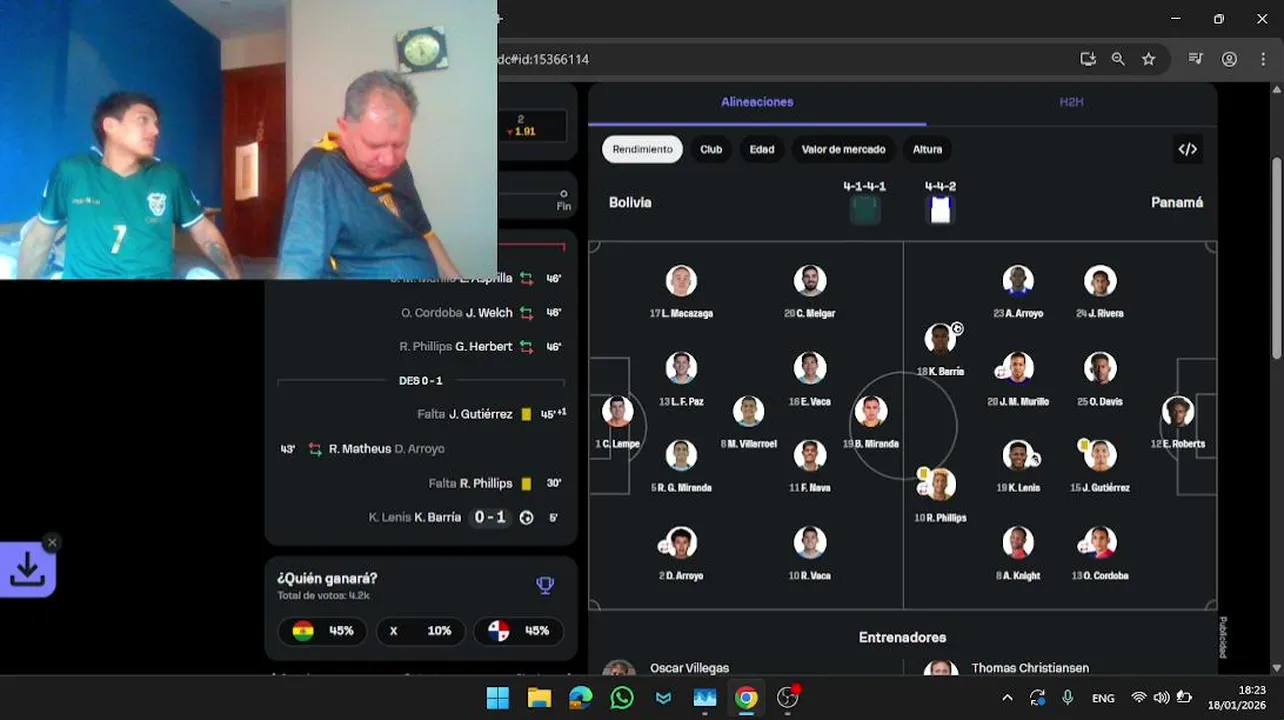Vote for Bolivia at 45%
Viewport: 1284px width, 720px height.
[x=322, y=631]
